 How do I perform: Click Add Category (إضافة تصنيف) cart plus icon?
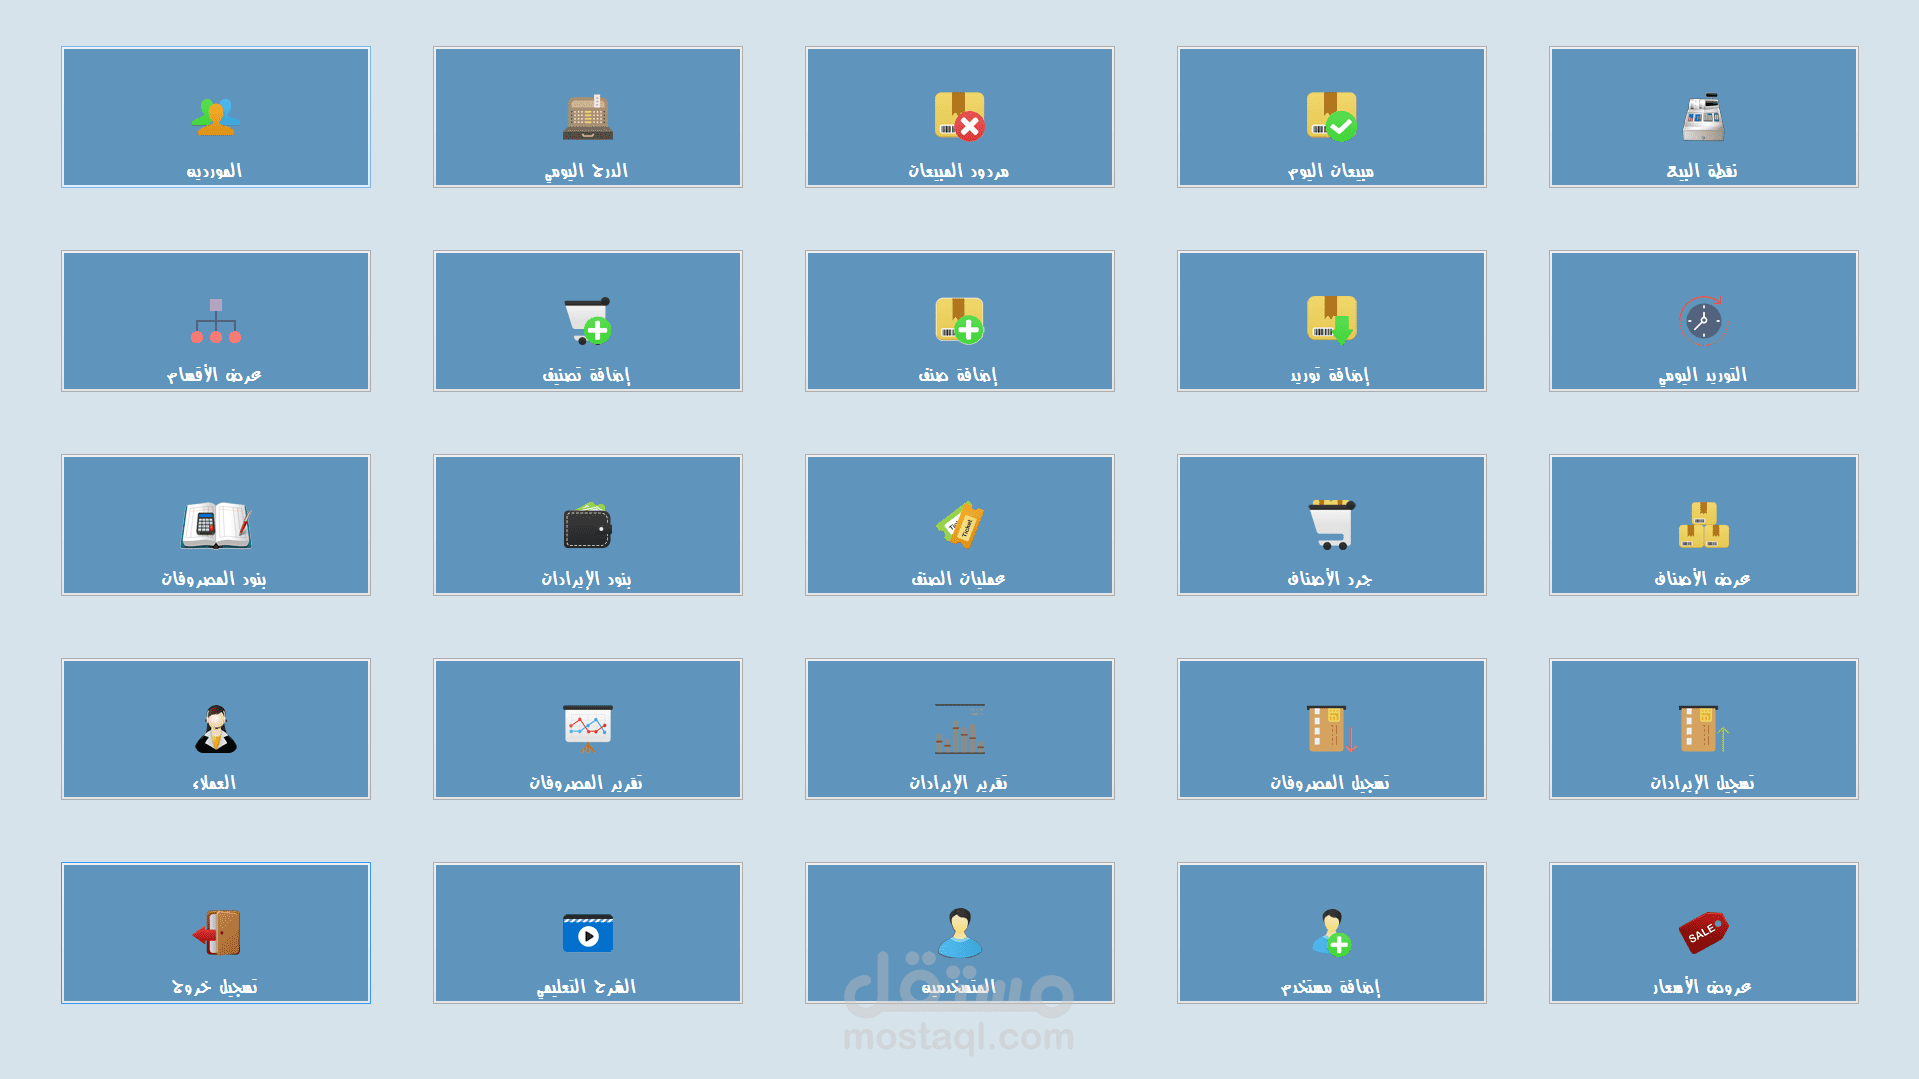588,321
